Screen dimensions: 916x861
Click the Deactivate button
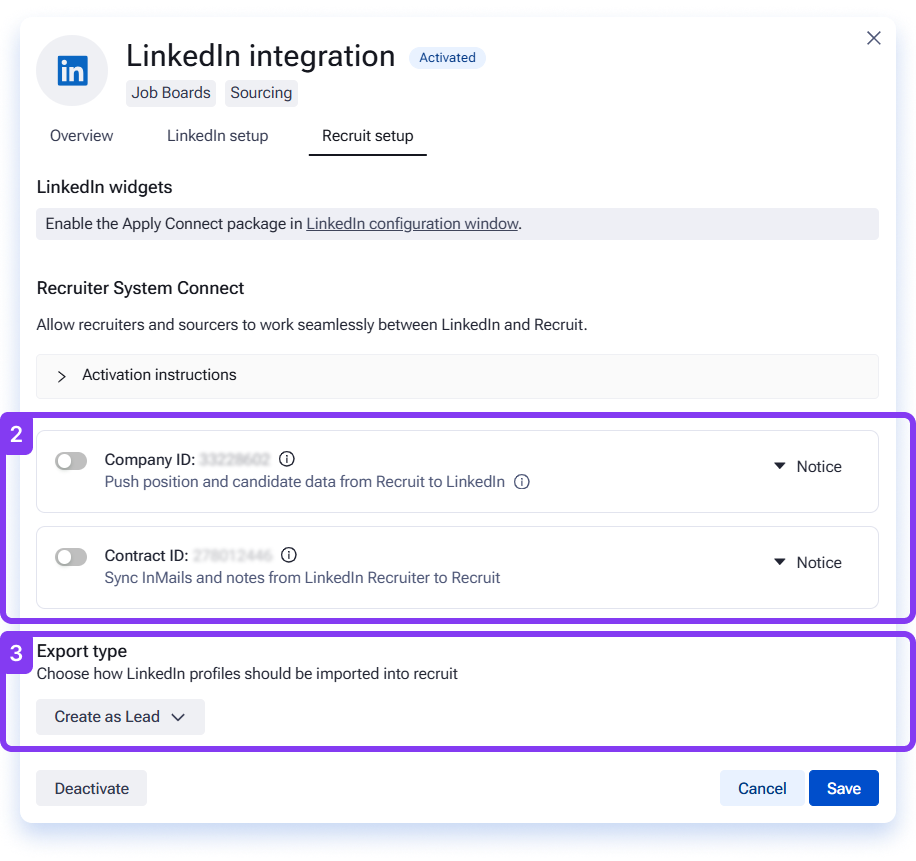pos(92,788)
